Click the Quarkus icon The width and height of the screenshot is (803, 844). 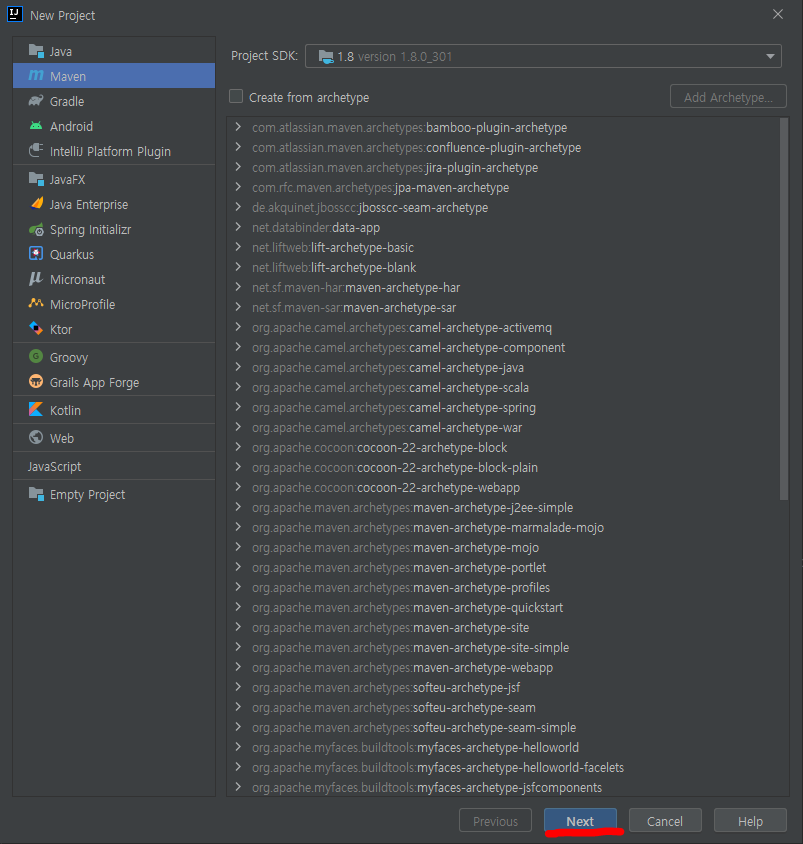pyautogui.click(x=36, y=254)
